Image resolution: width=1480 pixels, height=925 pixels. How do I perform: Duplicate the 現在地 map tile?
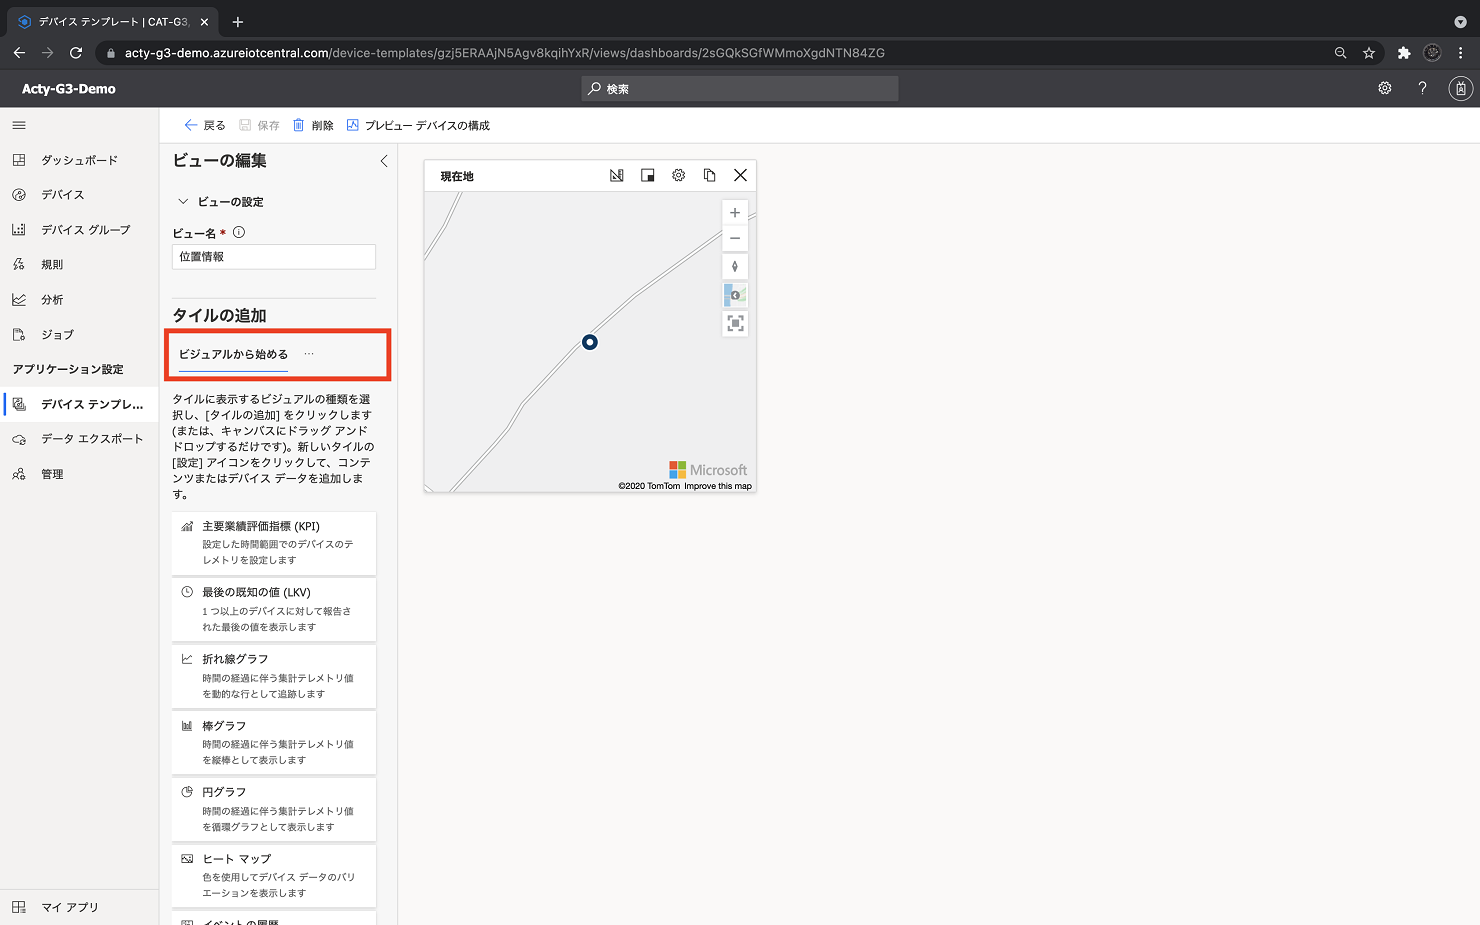tap(710, 176)
